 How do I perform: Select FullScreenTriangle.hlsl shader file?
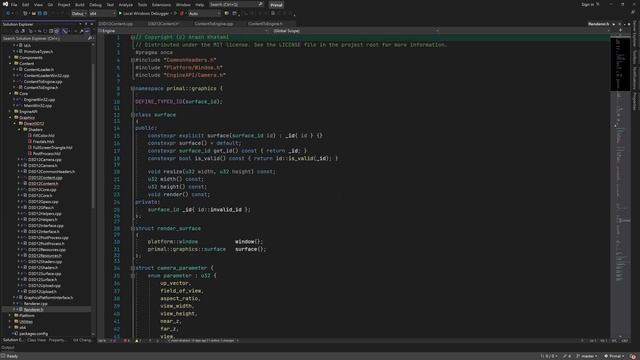(52, 148)
